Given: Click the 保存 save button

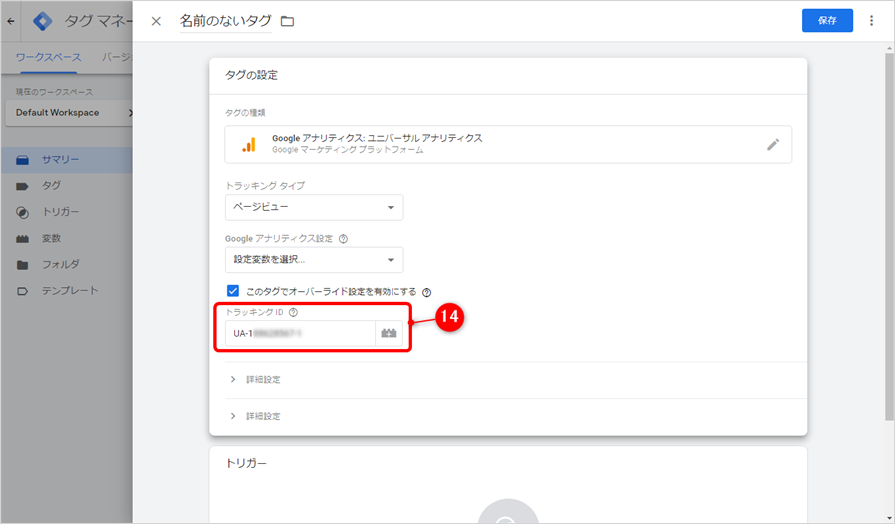Looking at the screenshot, I should point(827,21).
